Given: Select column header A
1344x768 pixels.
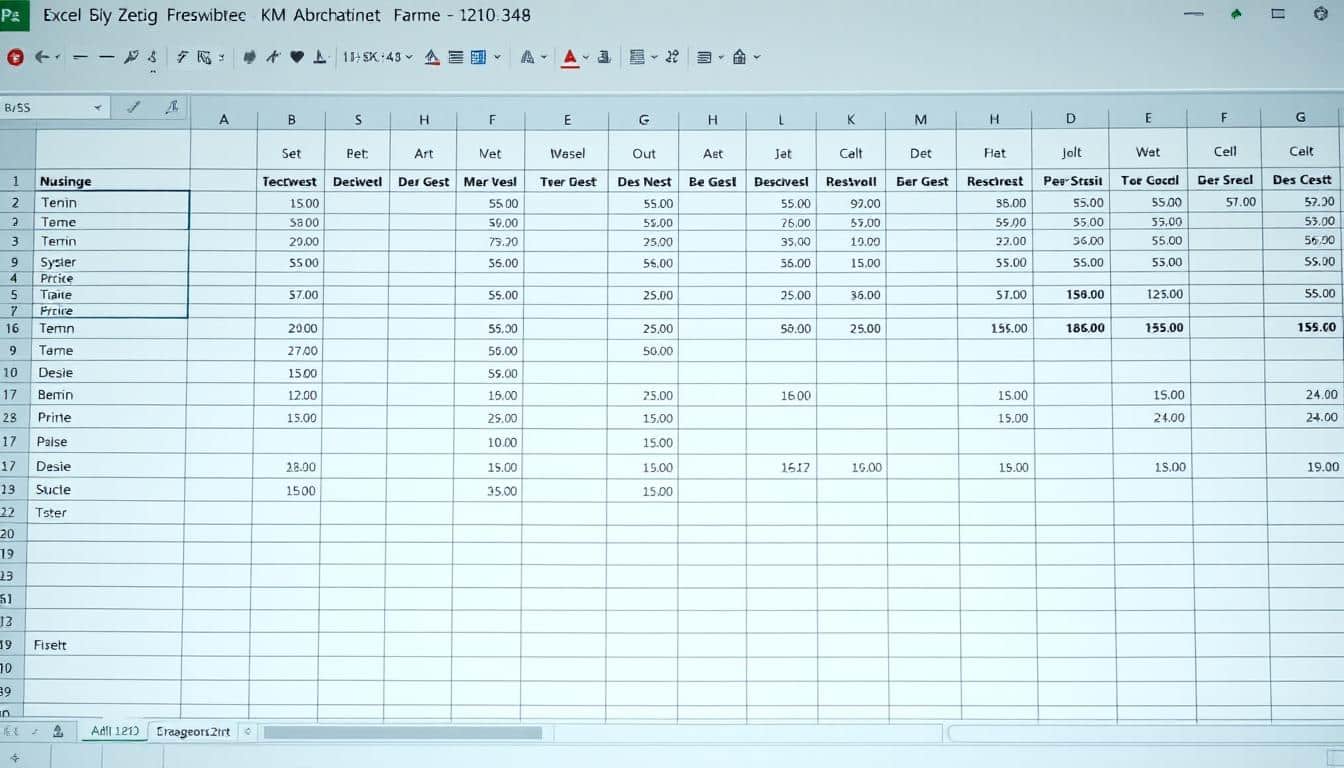Looking at the screenshot, I should (x=224, y=119).
